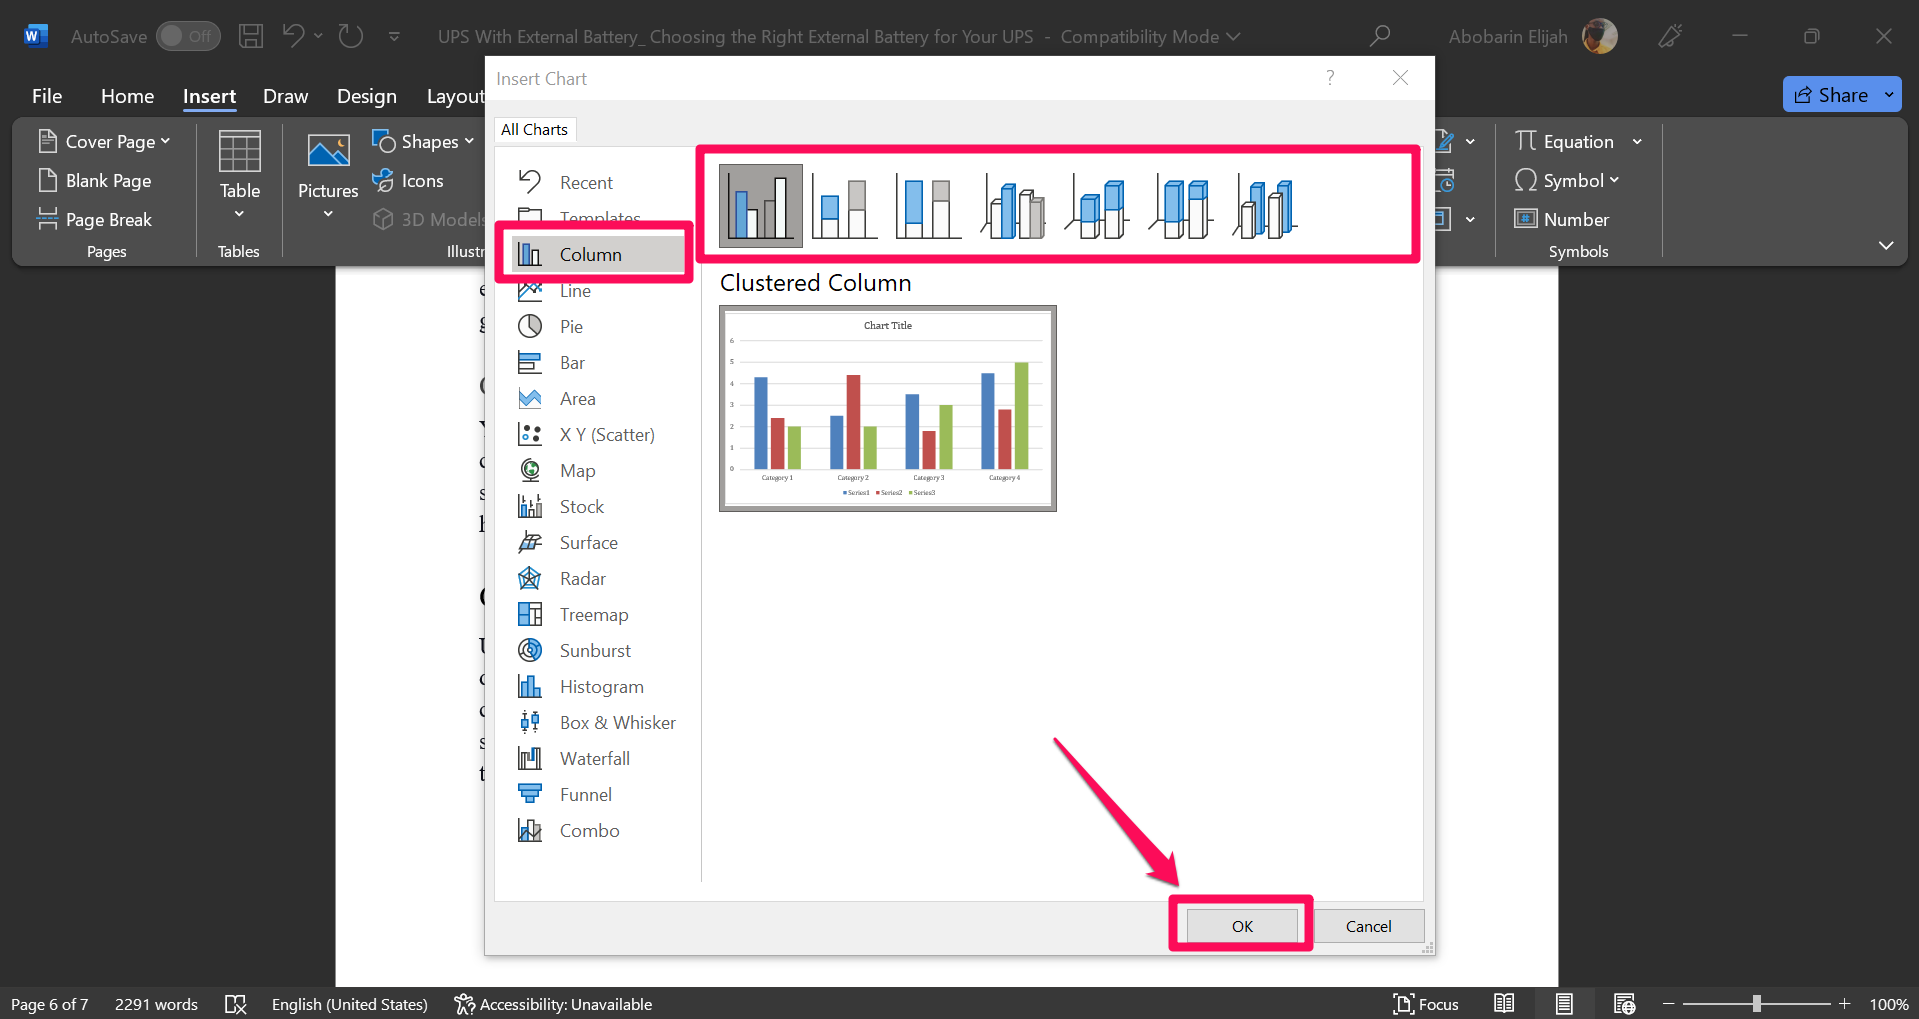Select the Waterfall chart type
Screen dimensions: 1919x1019
pyautogui.click(x=594, y=758)
